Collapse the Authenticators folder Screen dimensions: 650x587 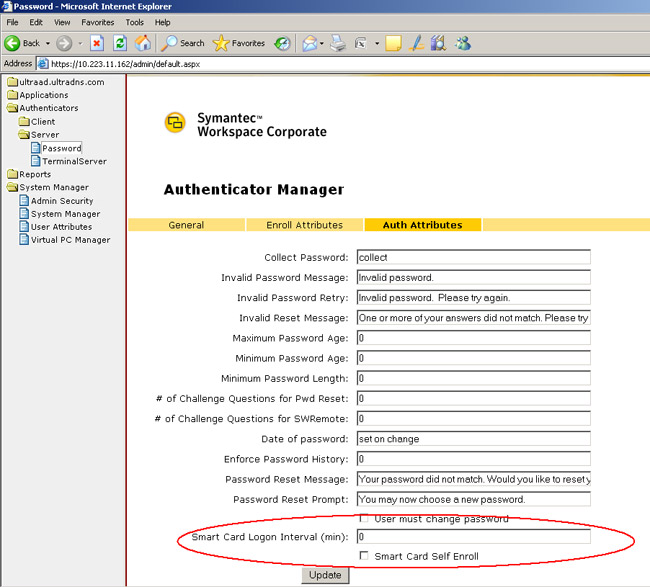coord(13,108)
